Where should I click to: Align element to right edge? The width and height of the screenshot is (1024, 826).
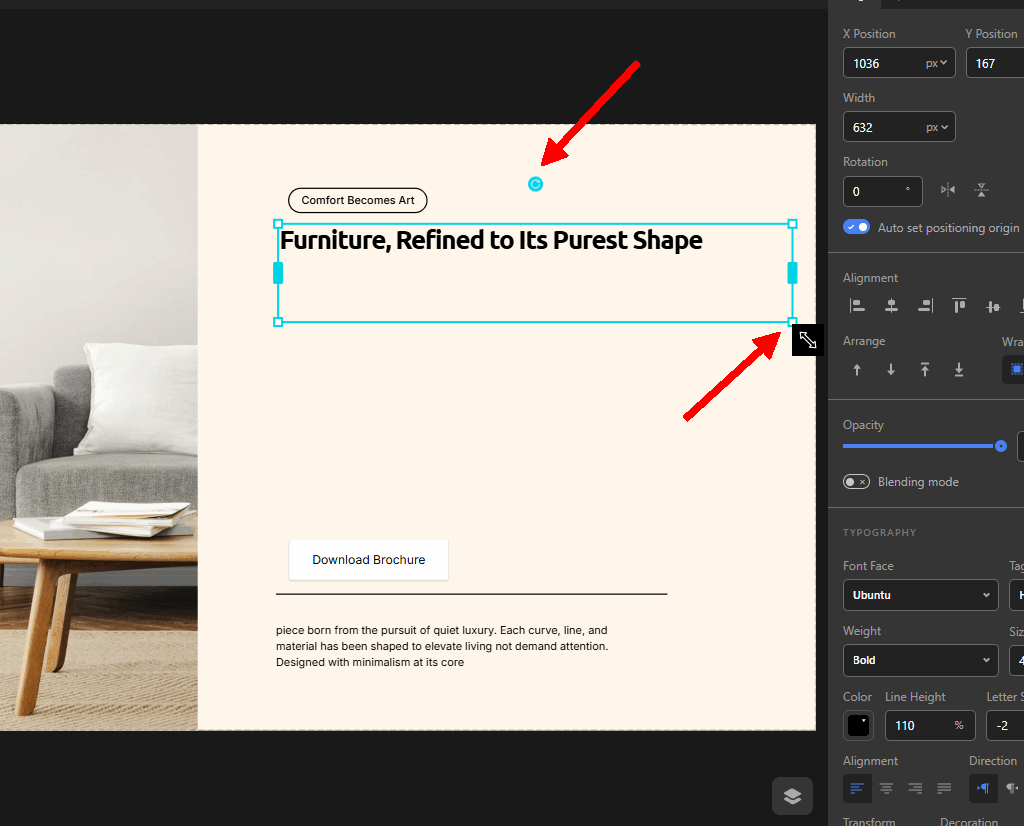(925, 305)
